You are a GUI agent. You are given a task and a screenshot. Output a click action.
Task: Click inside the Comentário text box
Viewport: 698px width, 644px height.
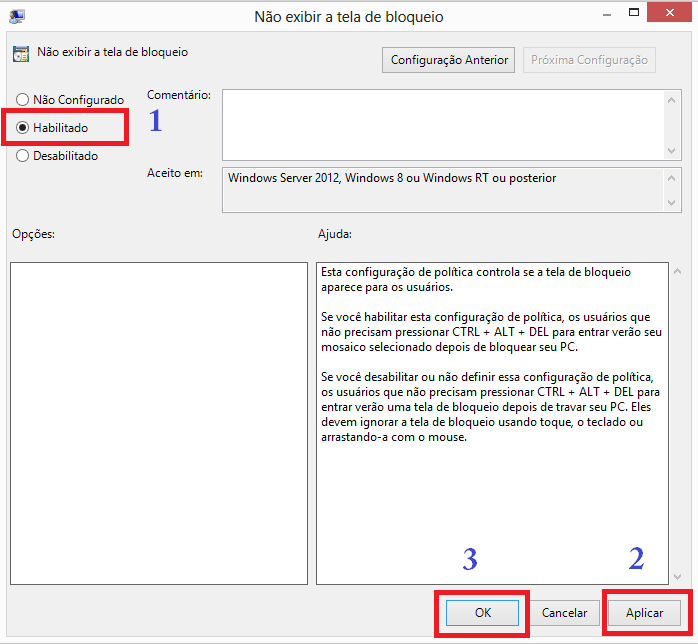point(442,123)
